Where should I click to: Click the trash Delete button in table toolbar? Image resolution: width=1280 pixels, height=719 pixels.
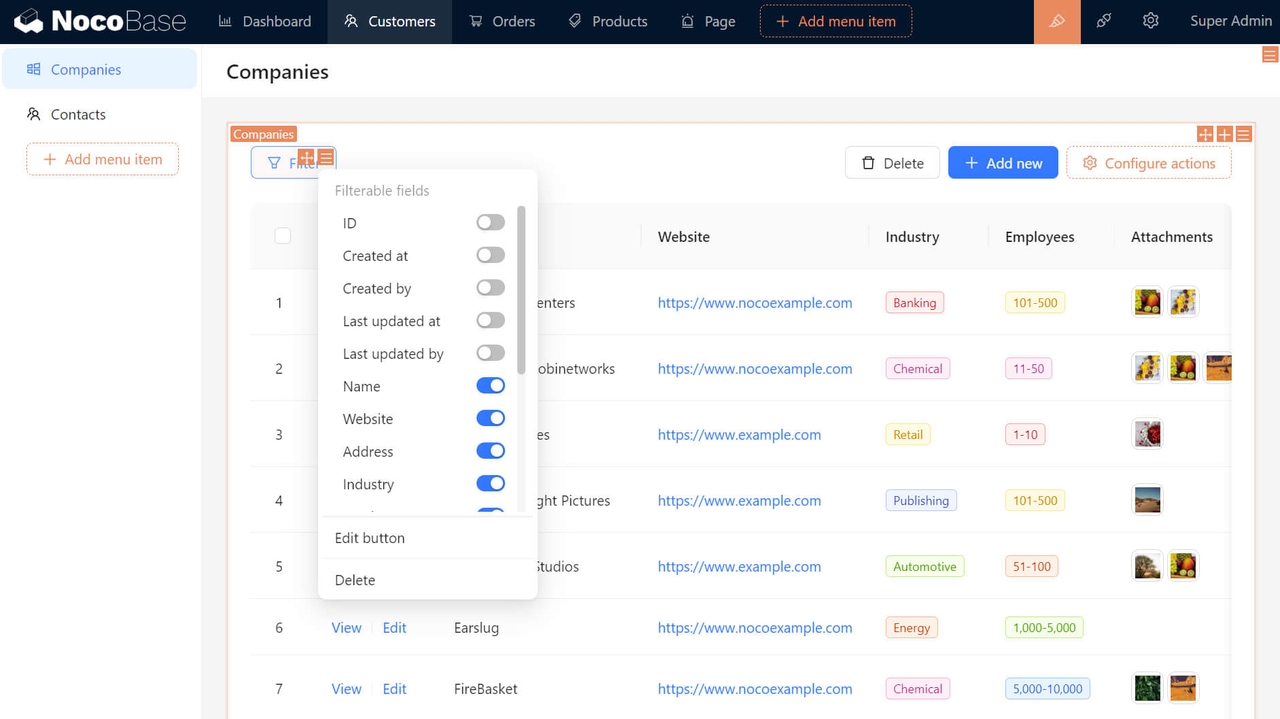892,163
